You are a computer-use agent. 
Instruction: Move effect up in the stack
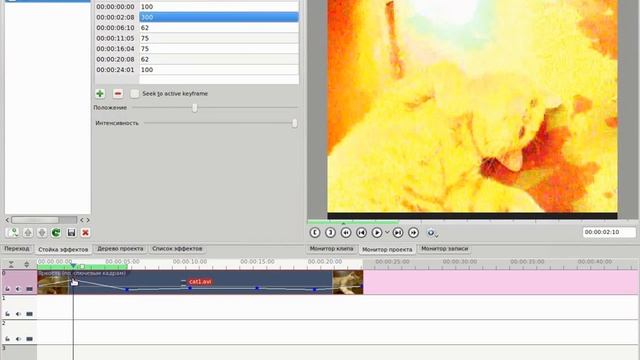point(28,233)
